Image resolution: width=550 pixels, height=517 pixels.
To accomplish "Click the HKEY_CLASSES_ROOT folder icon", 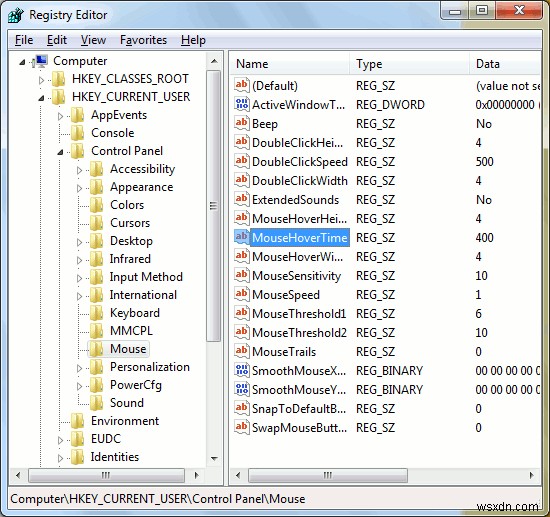I will 59,79.
